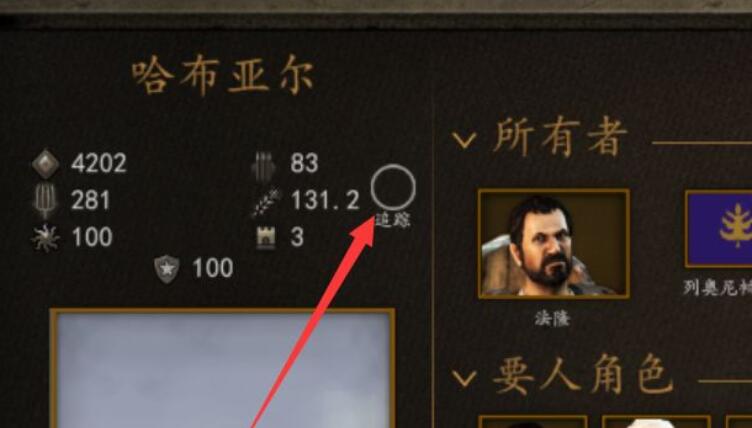Click the security shield star icon

167,269
